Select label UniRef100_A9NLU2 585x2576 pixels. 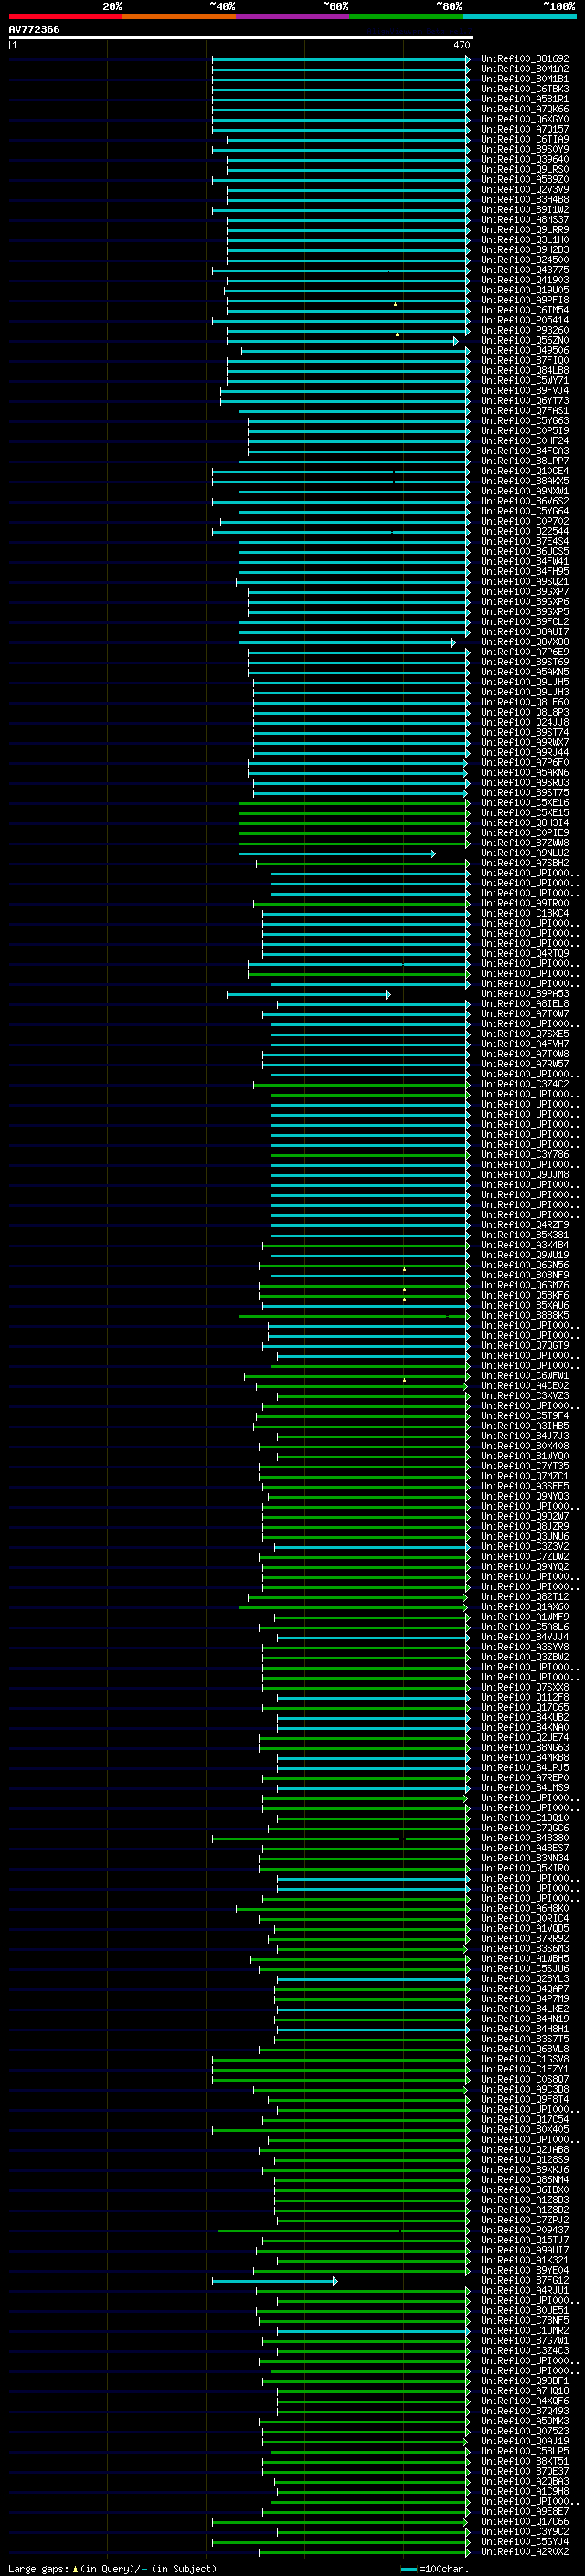tap(524, 853)
